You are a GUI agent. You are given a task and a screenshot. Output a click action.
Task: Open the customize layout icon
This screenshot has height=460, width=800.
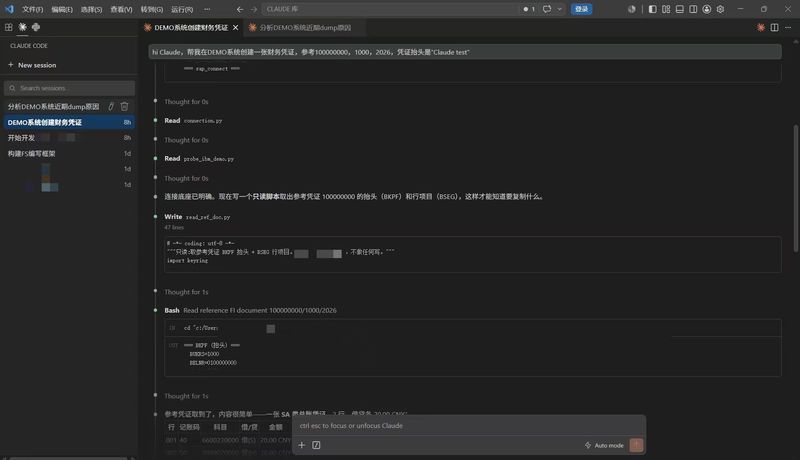click(x=666, y=9)
